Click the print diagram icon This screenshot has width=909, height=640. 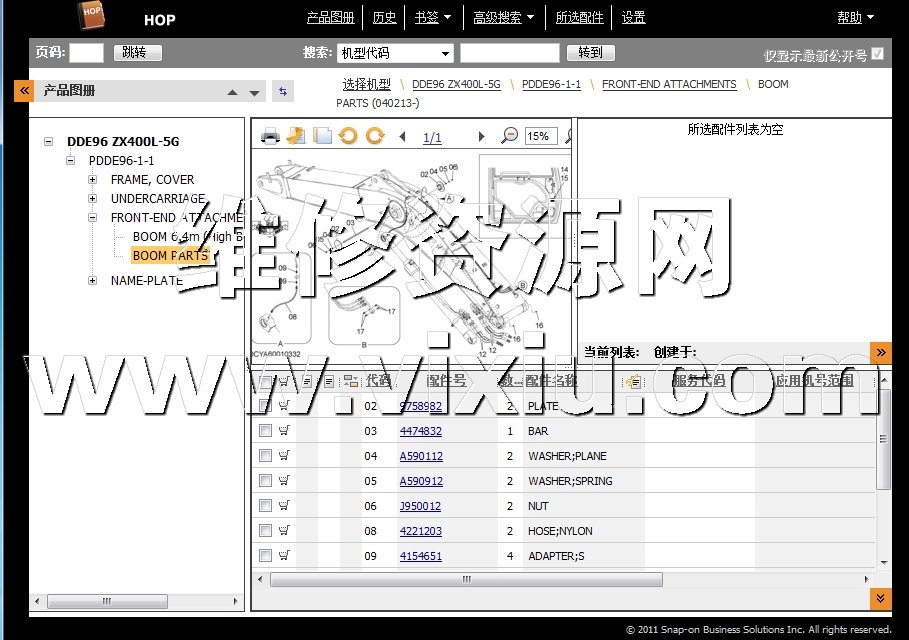point(270,136)
